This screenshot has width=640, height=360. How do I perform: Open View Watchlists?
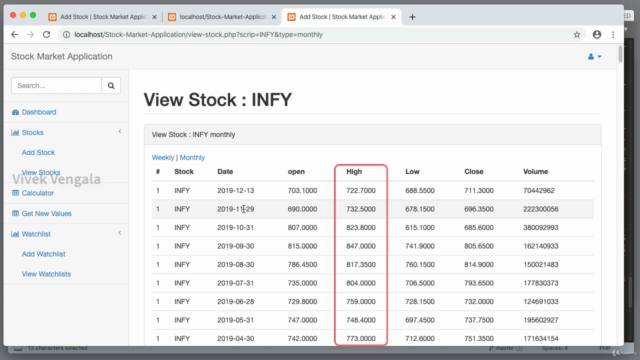click(x=46, y=274)
